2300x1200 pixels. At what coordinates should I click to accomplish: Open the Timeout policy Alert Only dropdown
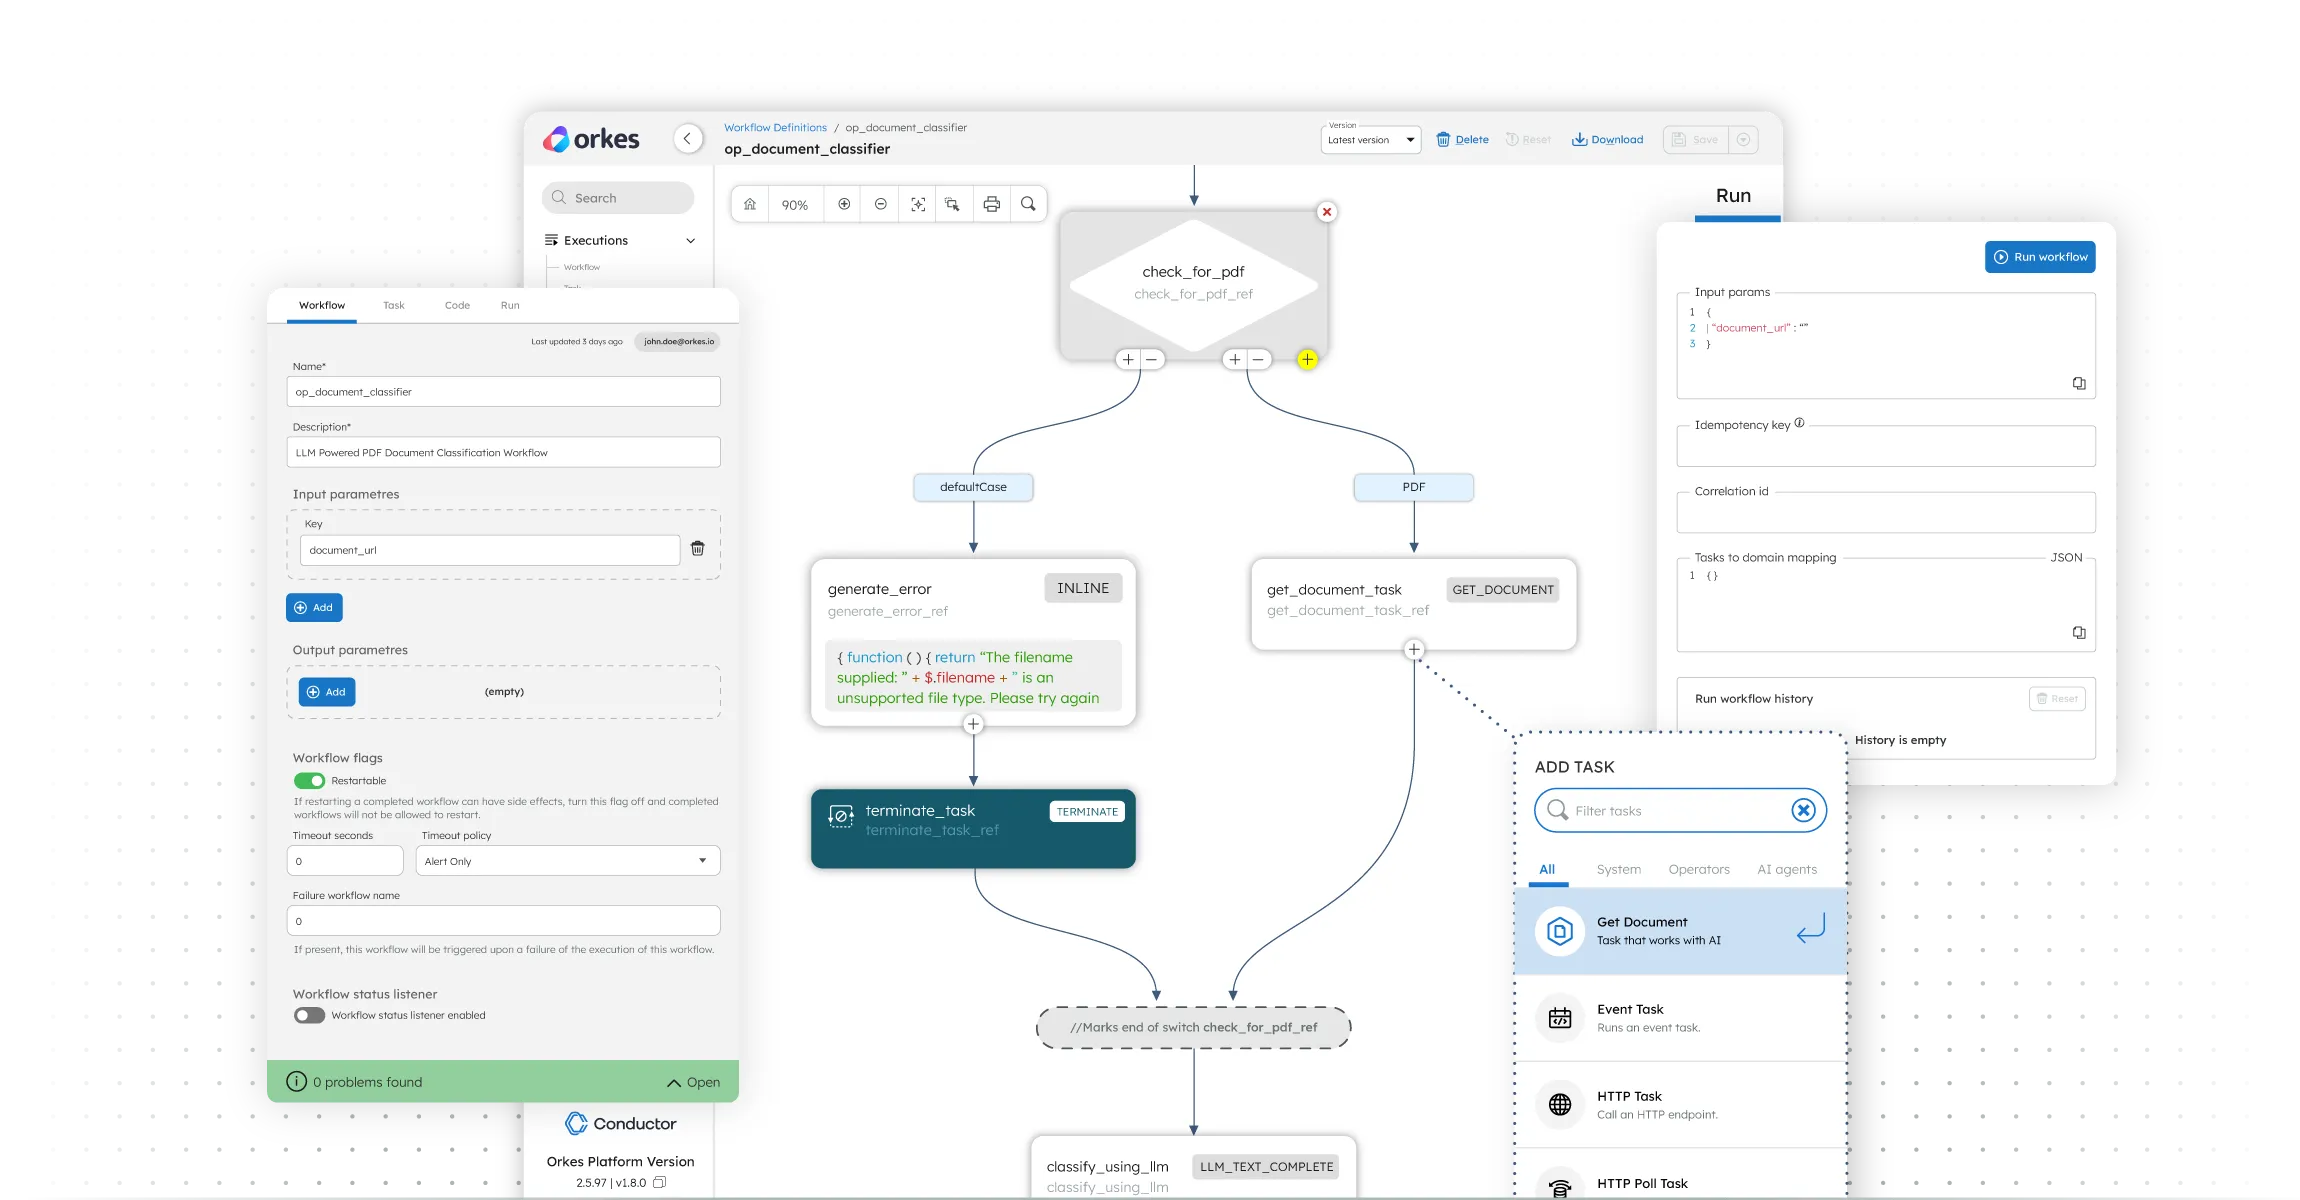point(567,861)
